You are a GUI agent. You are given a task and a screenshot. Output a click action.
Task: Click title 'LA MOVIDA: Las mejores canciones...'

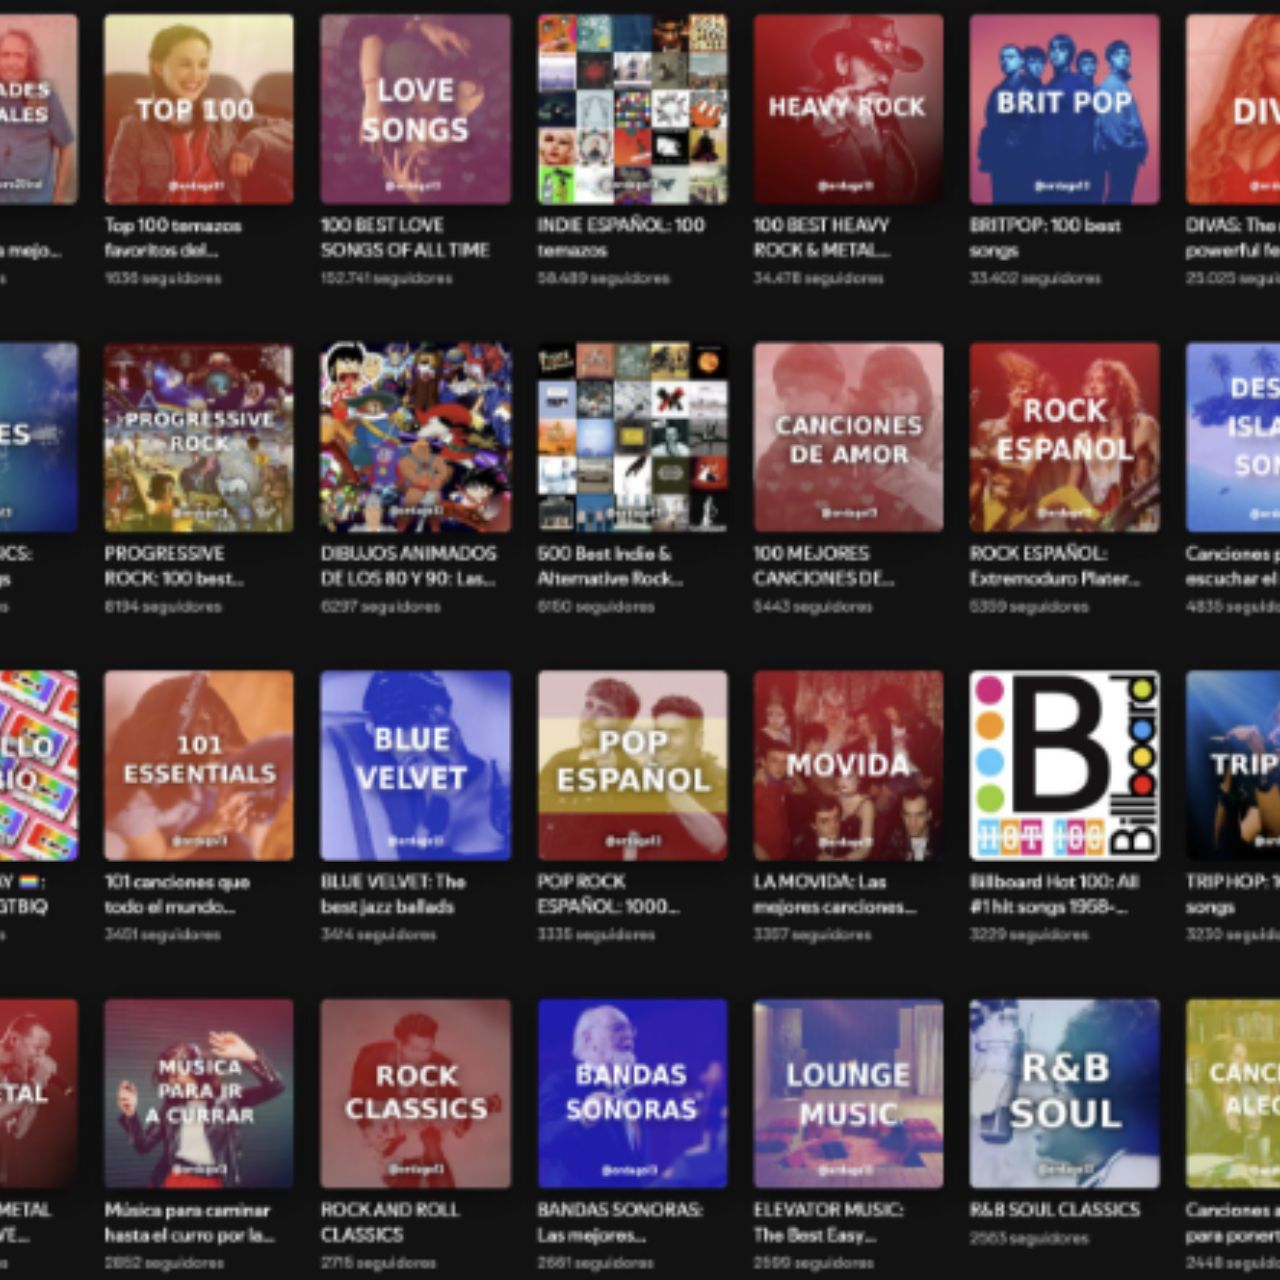pyautogui.click(x=835, y=894)
